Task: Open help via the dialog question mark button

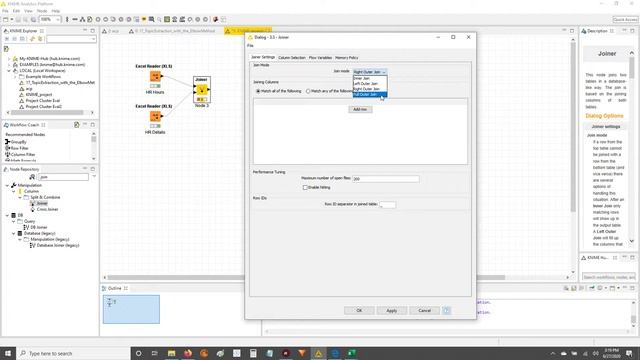Action: (x=447, y=311)
